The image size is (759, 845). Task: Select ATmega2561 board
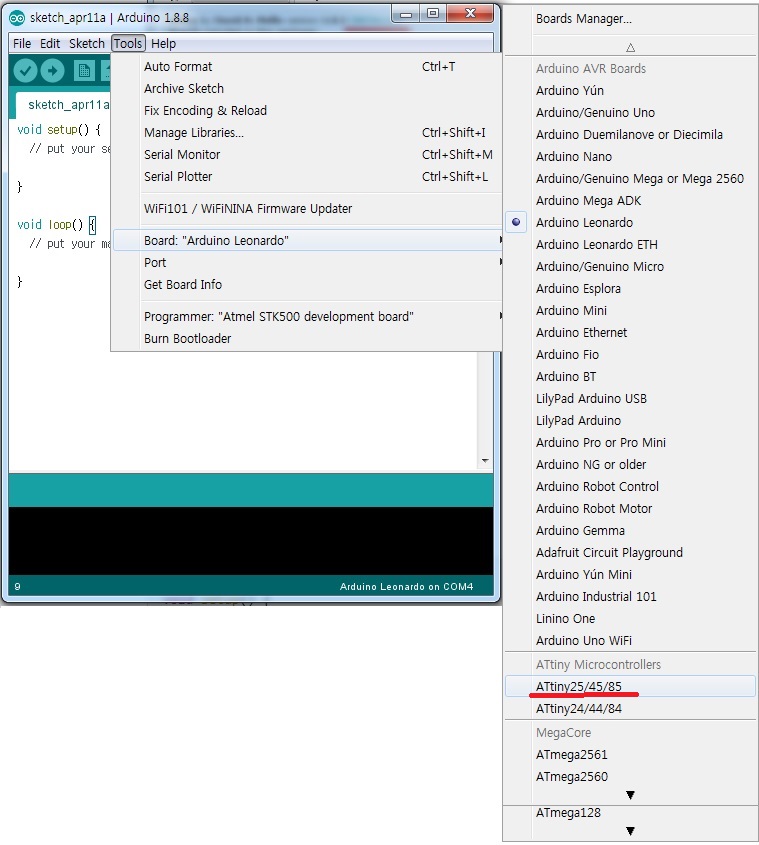click(x=630, y=755)
